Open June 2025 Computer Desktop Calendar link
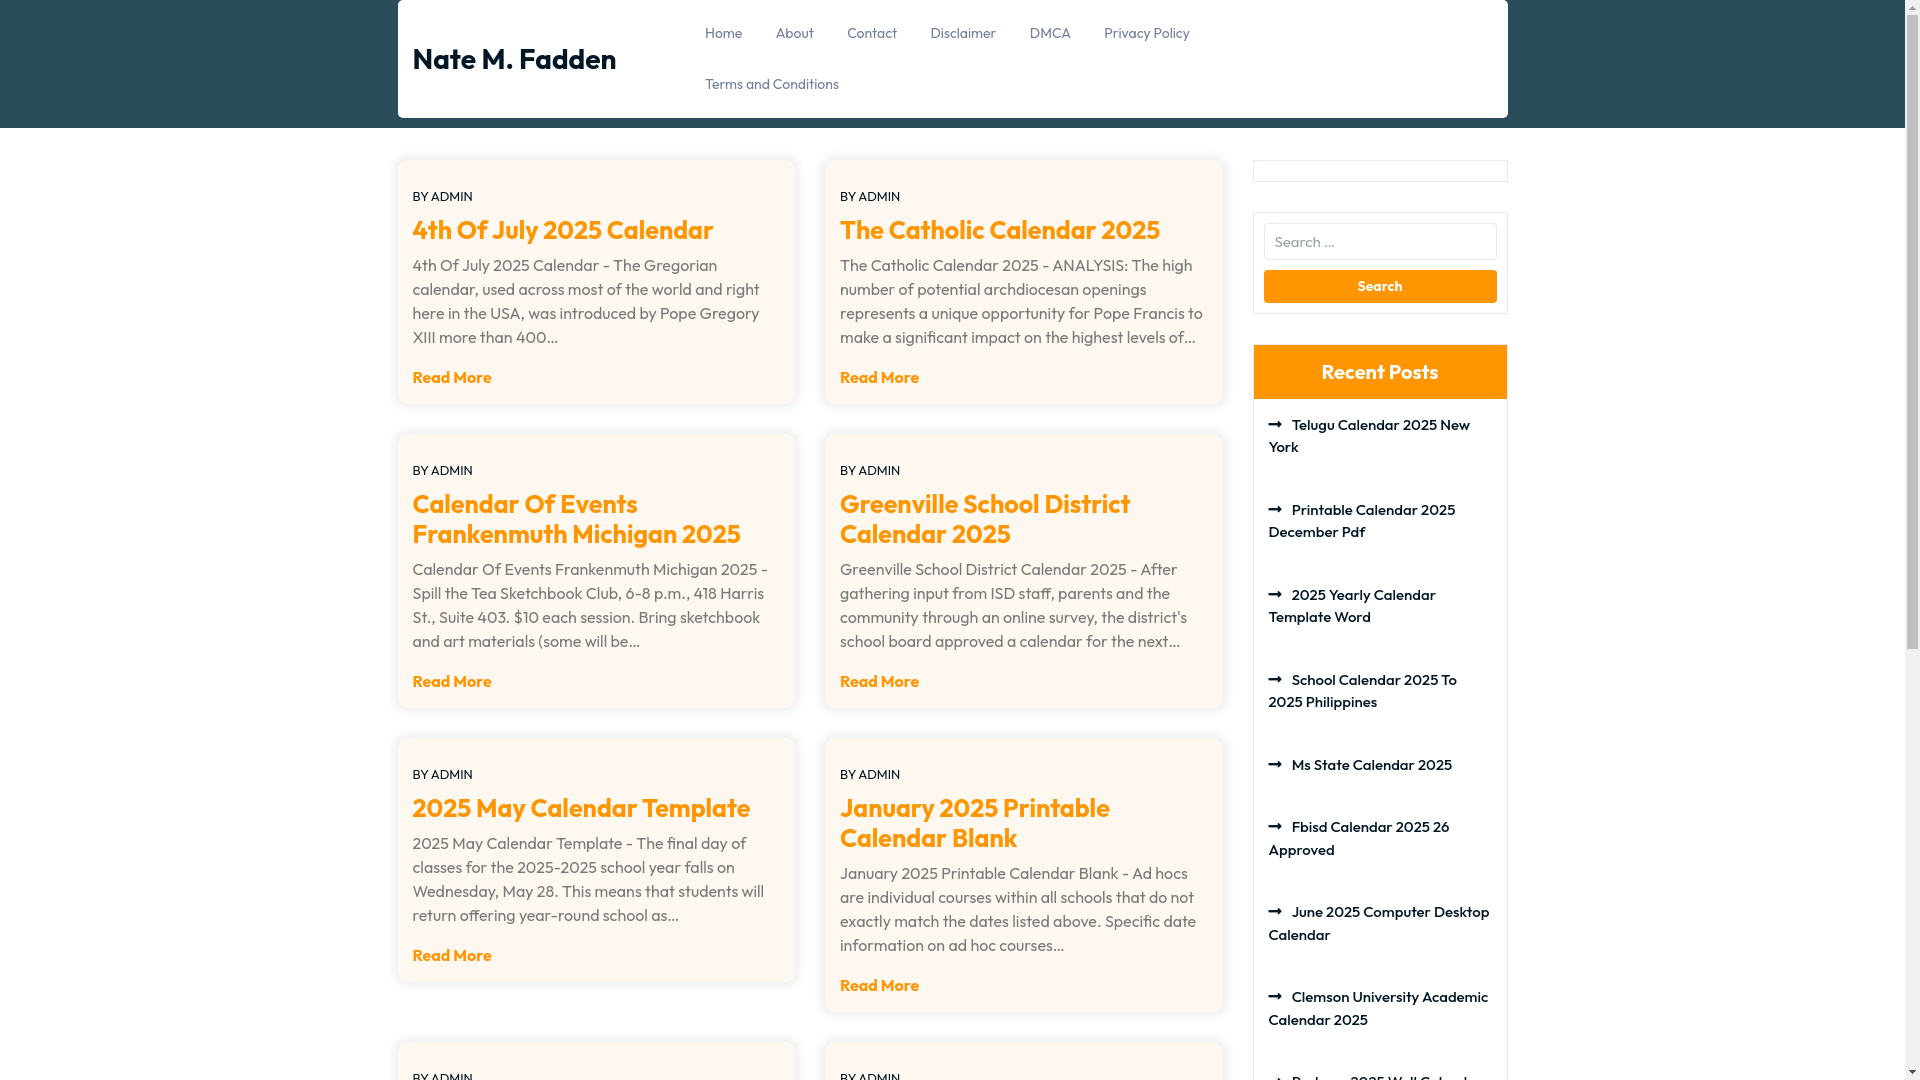1920x1080 pixels. click(1378, 923)
